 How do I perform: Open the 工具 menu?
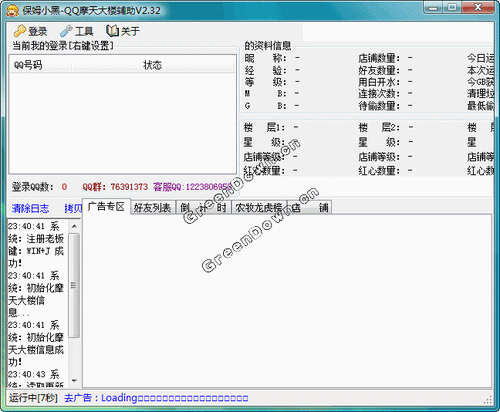(77, 31)
